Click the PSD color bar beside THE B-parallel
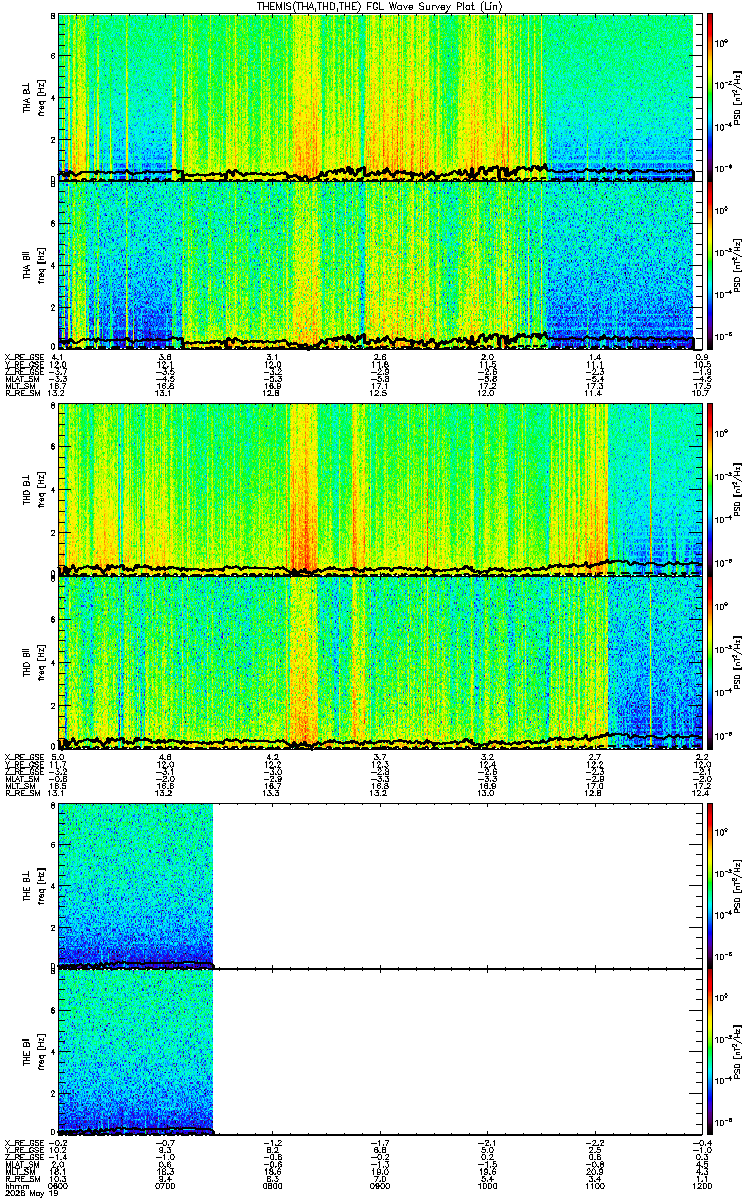The width and height of the screenshot is (750, 1200). (x=710, y=1050)
